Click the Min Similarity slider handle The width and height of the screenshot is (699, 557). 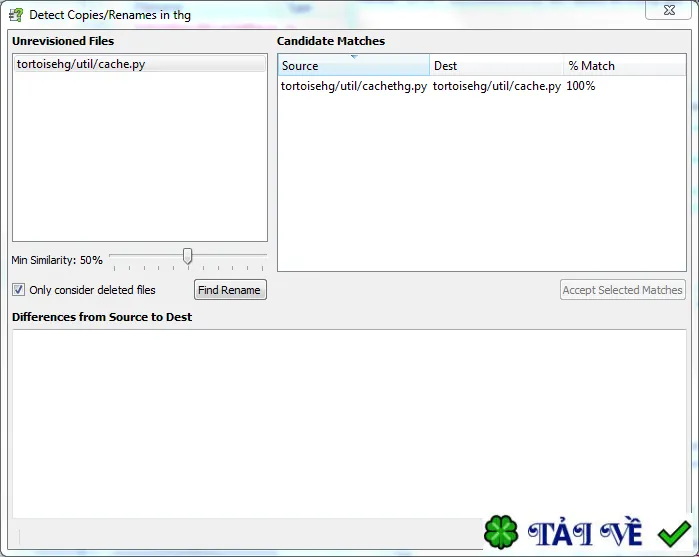[188, 256]
